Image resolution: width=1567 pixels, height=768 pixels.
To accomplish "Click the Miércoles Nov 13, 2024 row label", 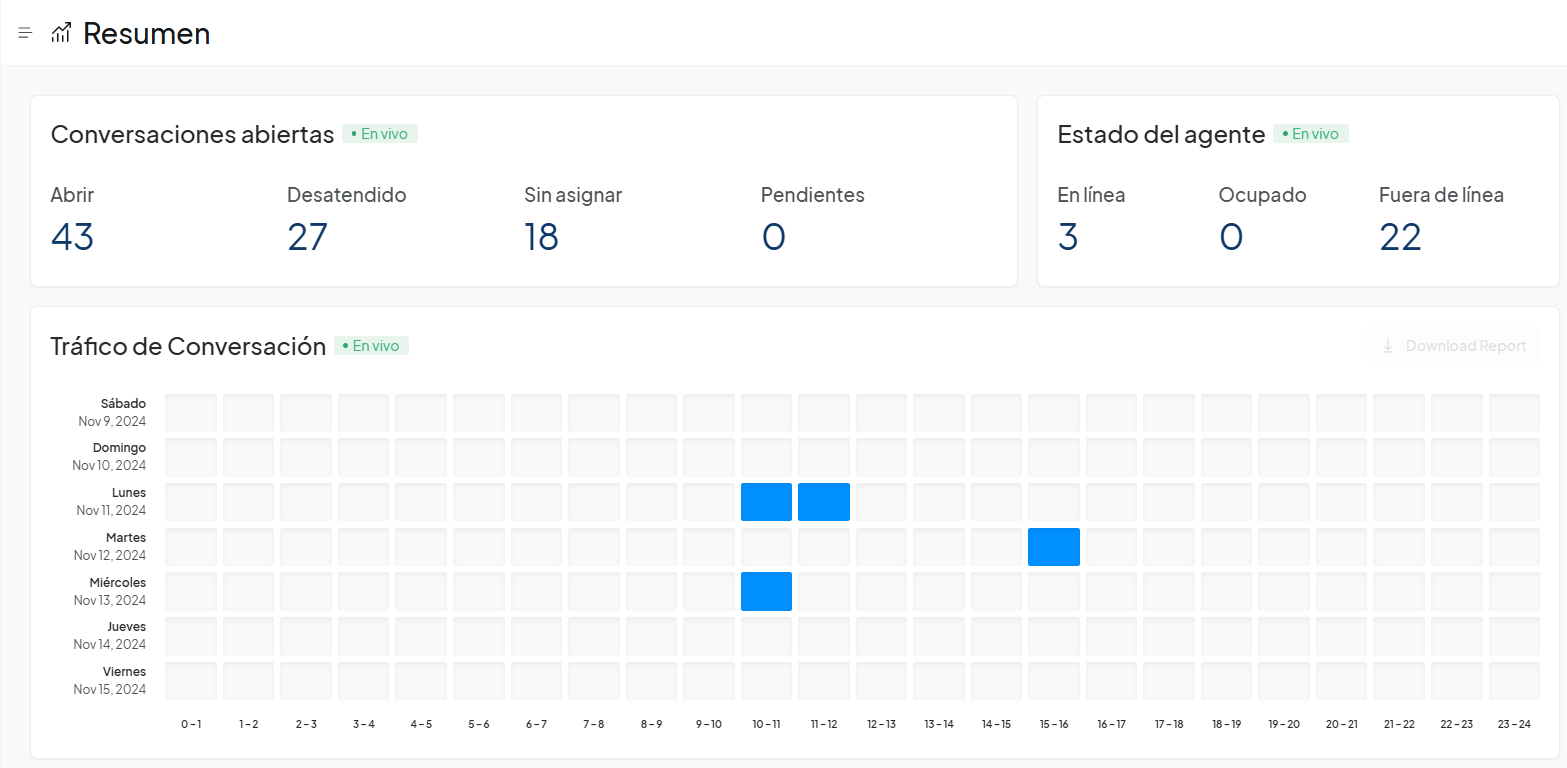I will click(x=110, y=591).
